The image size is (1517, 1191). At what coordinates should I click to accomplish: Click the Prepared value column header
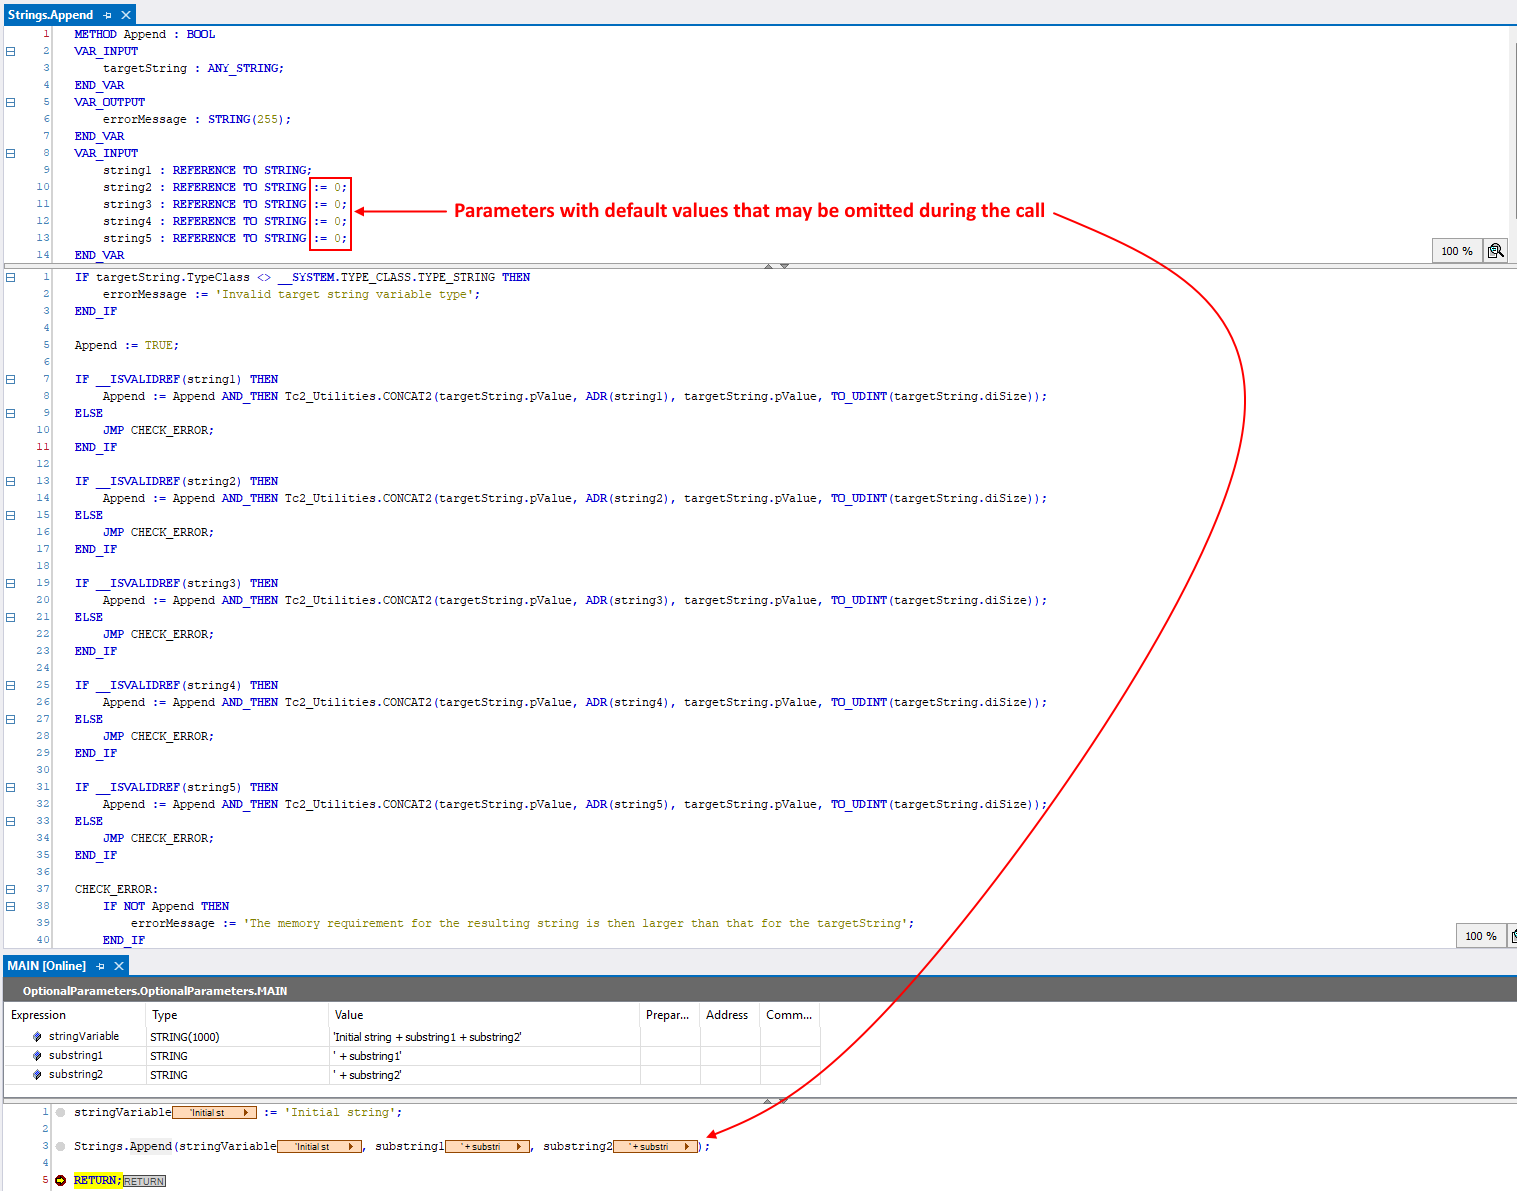pyautogui.click(x=670, y=1015)
